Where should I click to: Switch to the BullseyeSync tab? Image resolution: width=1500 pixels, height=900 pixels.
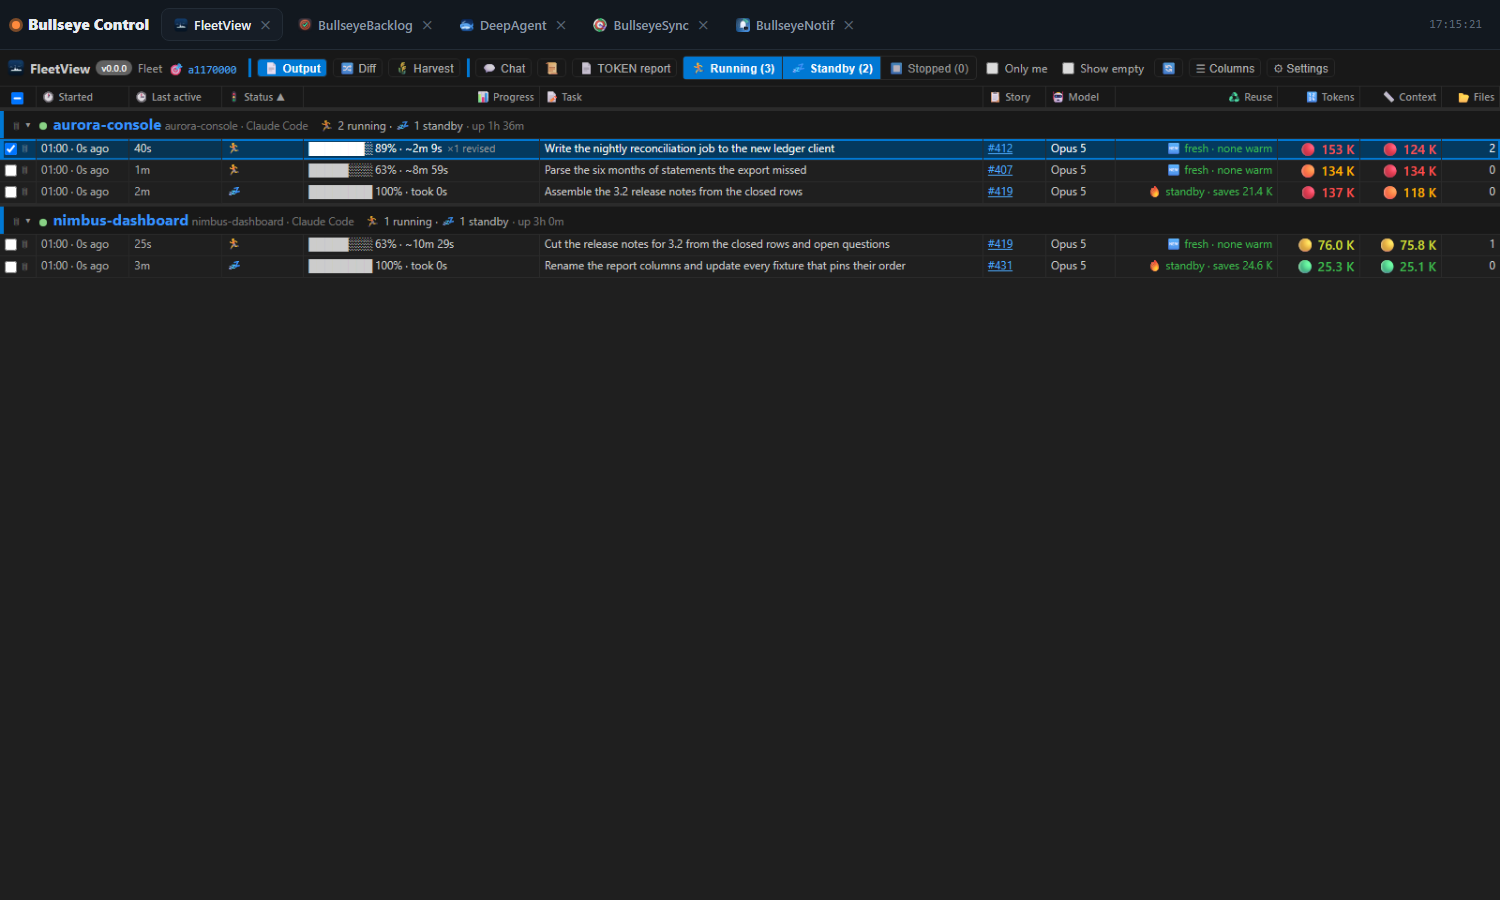pyautogui.click(x=651, y=25)
